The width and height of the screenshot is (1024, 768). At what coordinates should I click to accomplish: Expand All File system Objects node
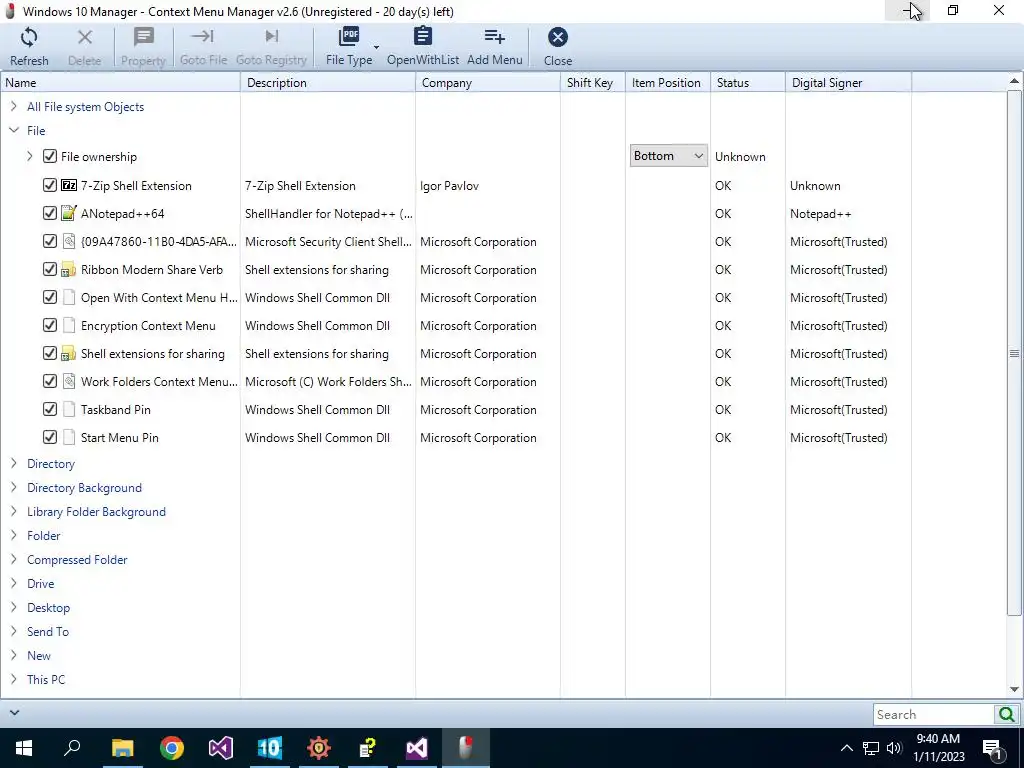click(x=14, y=106)
